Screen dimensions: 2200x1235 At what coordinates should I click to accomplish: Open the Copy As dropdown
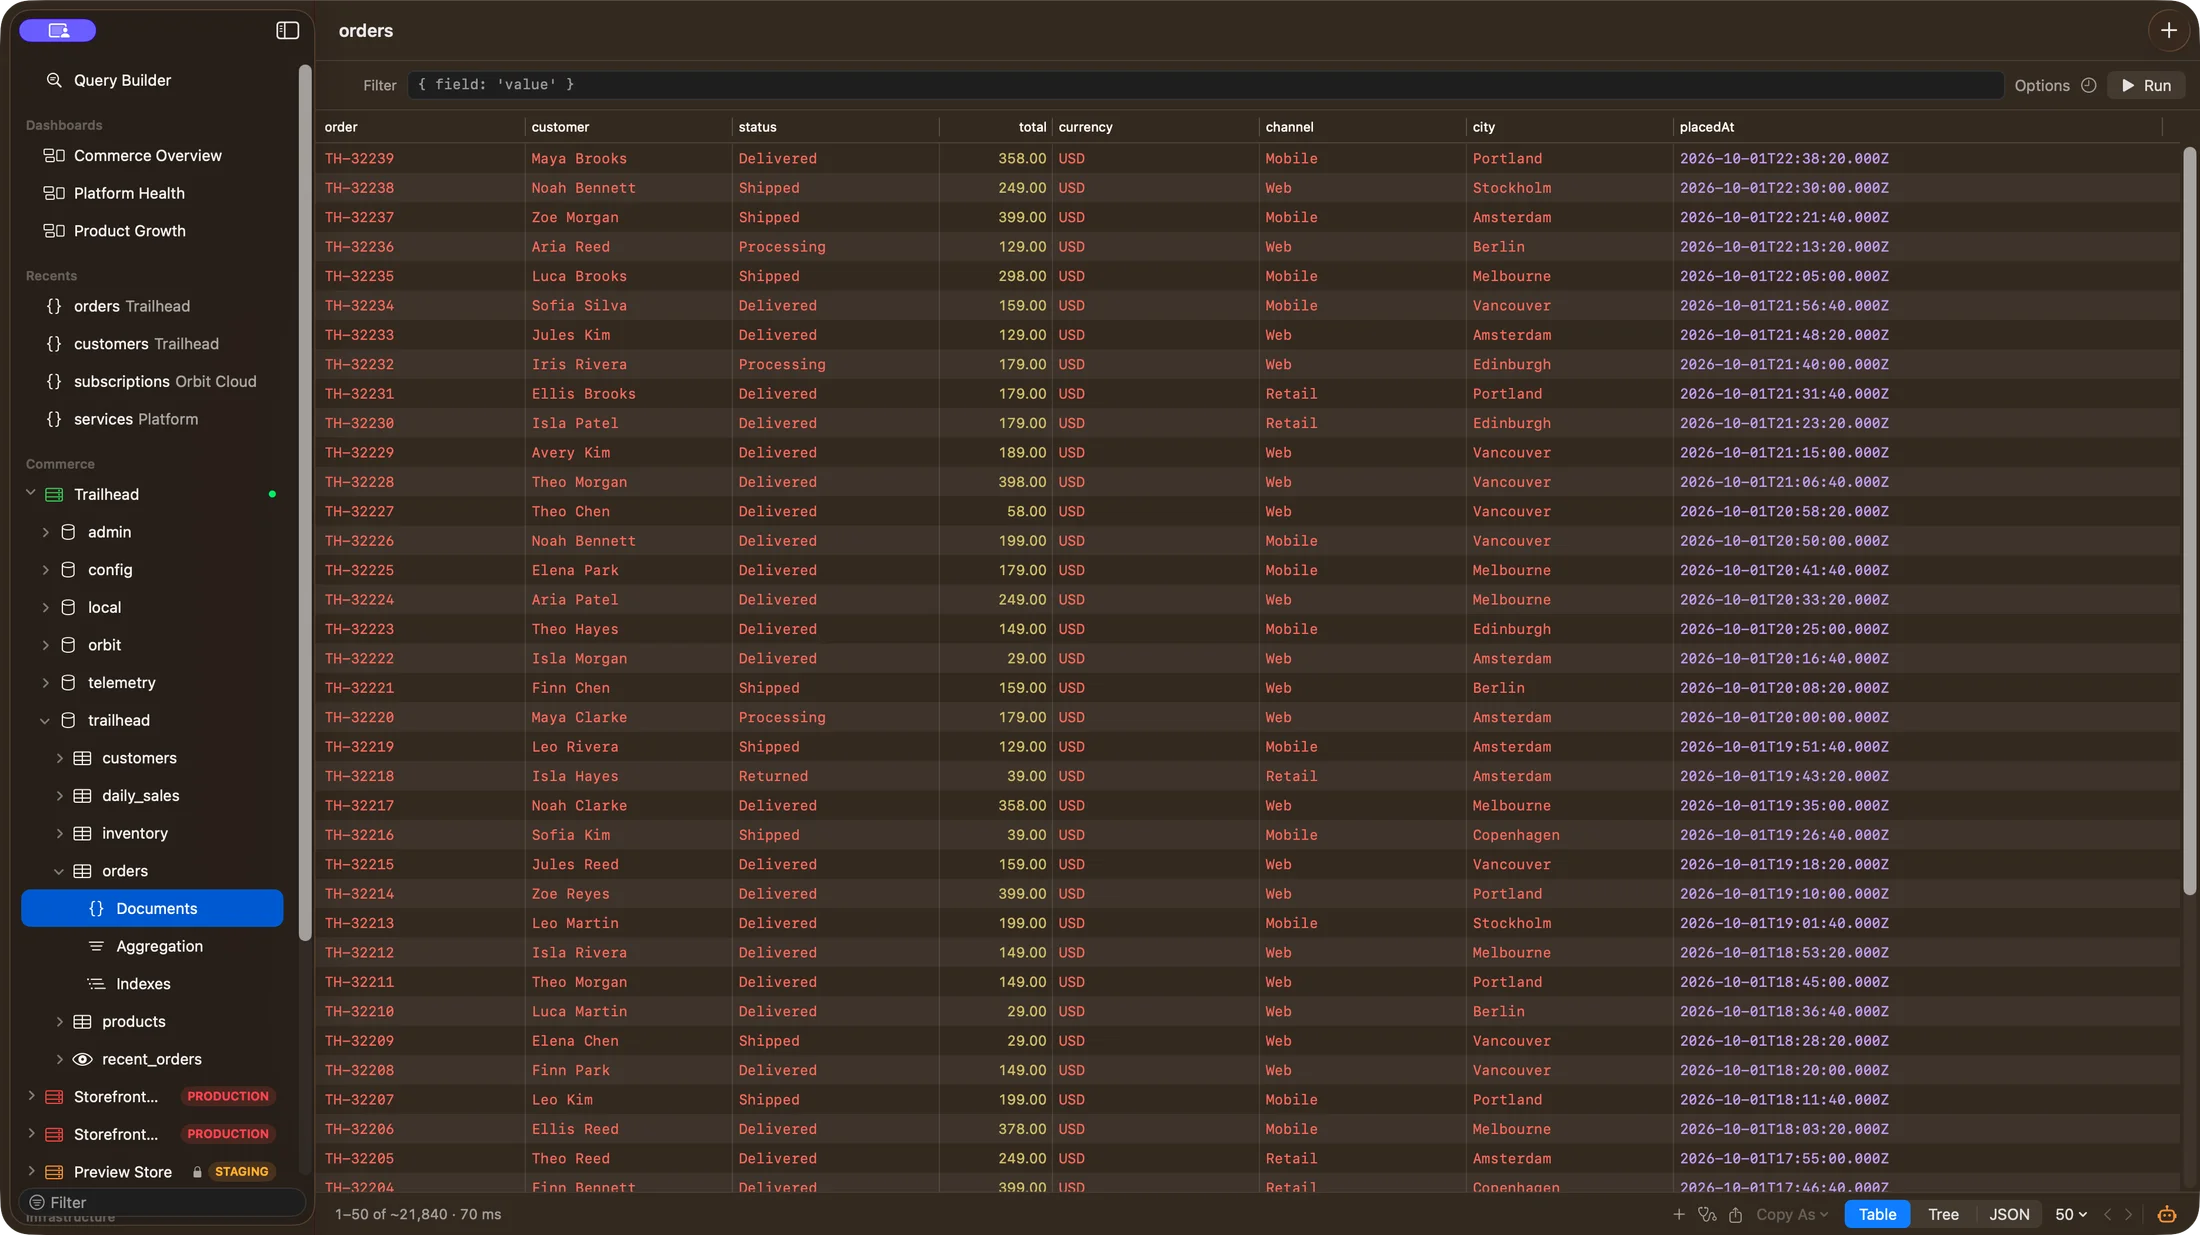click(x=1791, y=1214)
